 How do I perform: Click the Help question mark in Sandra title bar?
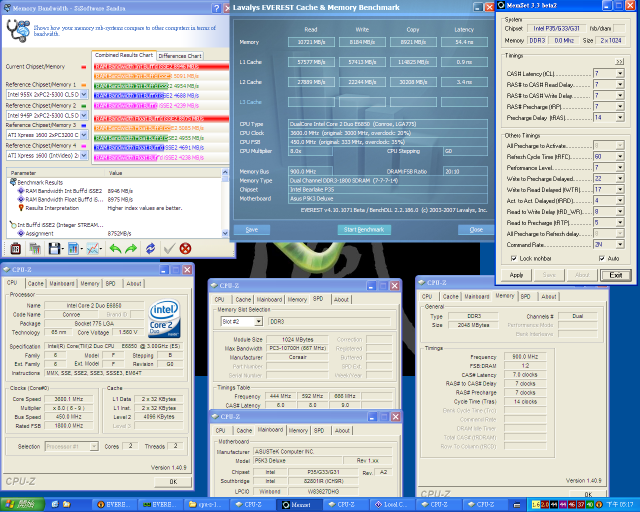(x=216, y=8)
